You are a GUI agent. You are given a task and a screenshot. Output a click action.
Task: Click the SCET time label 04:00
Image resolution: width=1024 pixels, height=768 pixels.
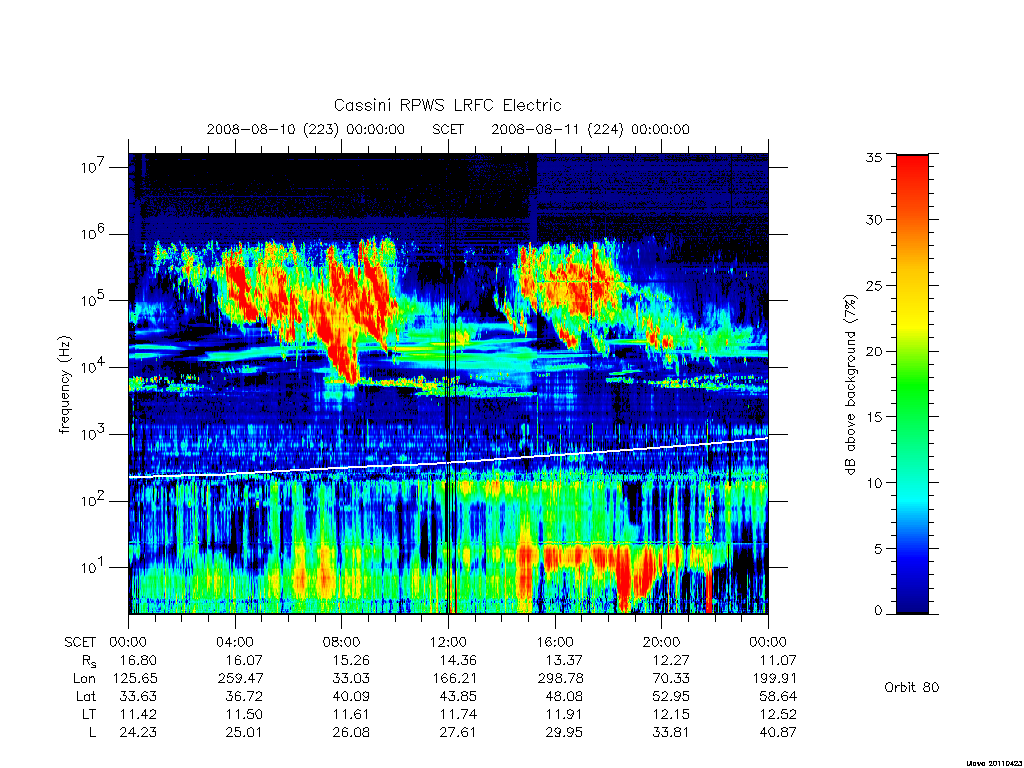click(235, 642)
